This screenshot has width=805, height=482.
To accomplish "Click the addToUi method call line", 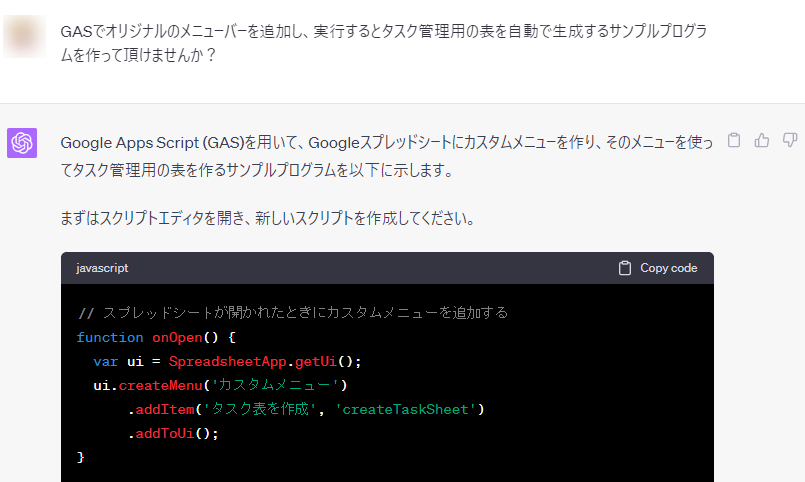I will 172,433.
